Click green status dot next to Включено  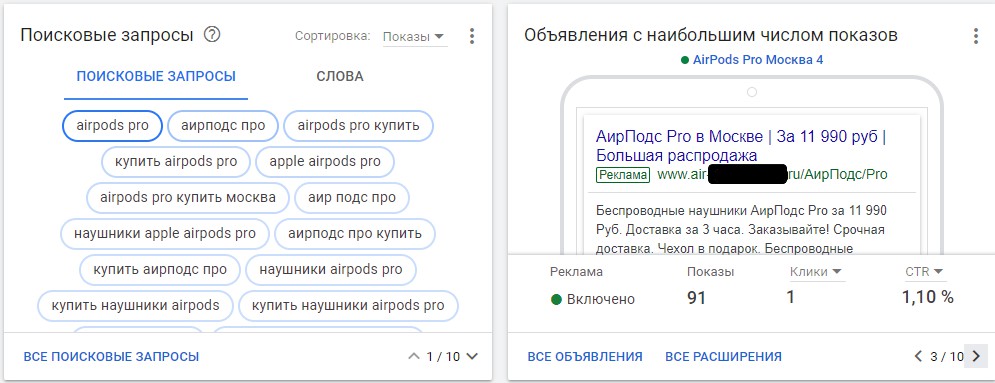pos(557,299)
